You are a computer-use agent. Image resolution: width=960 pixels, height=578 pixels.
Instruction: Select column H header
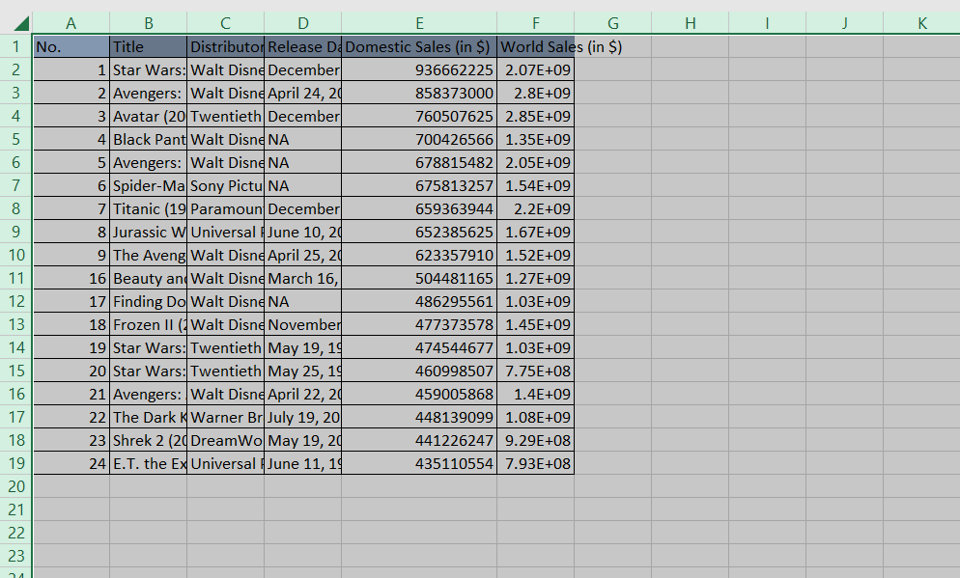pos(690,23)
